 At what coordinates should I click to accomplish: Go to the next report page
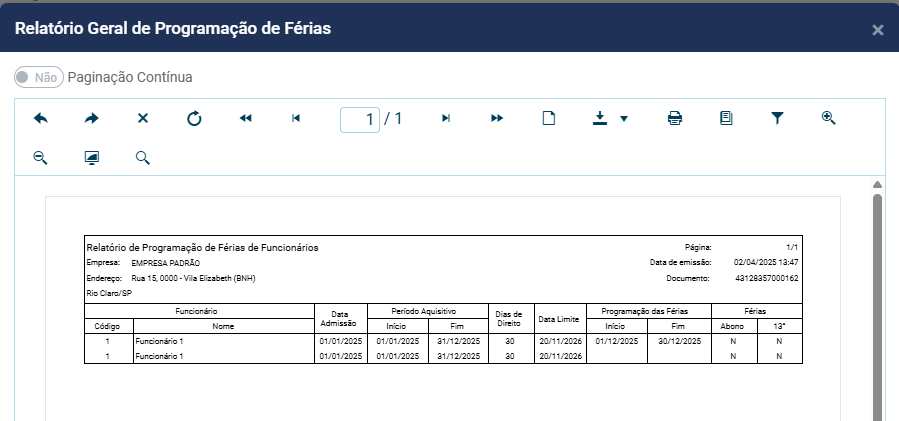(446, 118)
